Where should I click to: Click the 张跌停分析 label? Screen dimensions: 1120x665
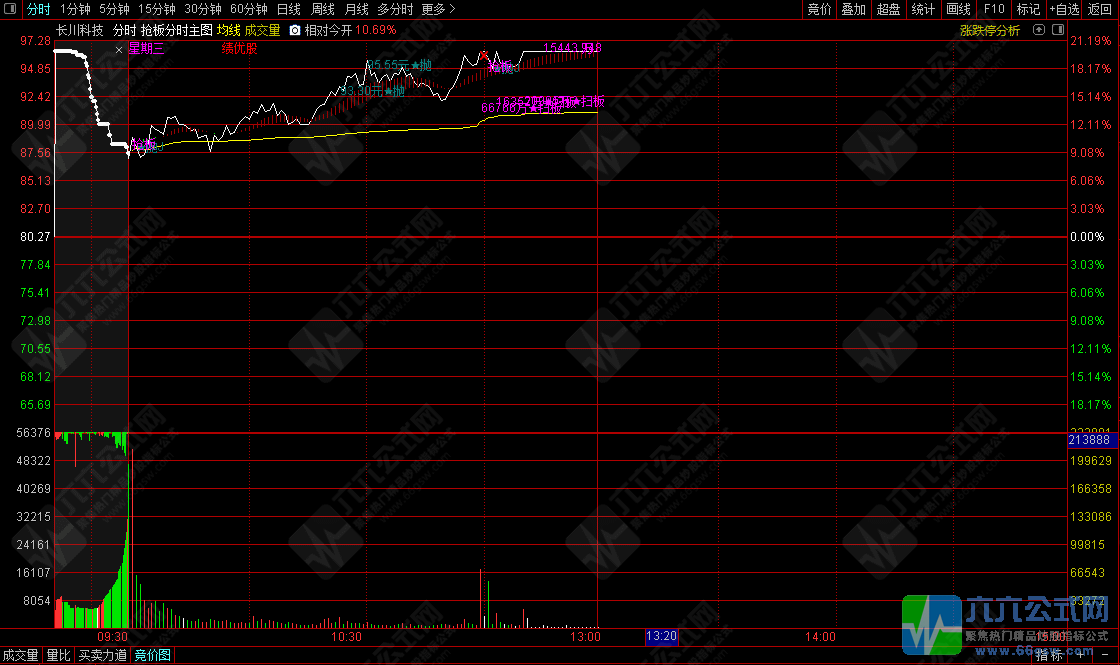pyautogui.click(x=990, y=30)
